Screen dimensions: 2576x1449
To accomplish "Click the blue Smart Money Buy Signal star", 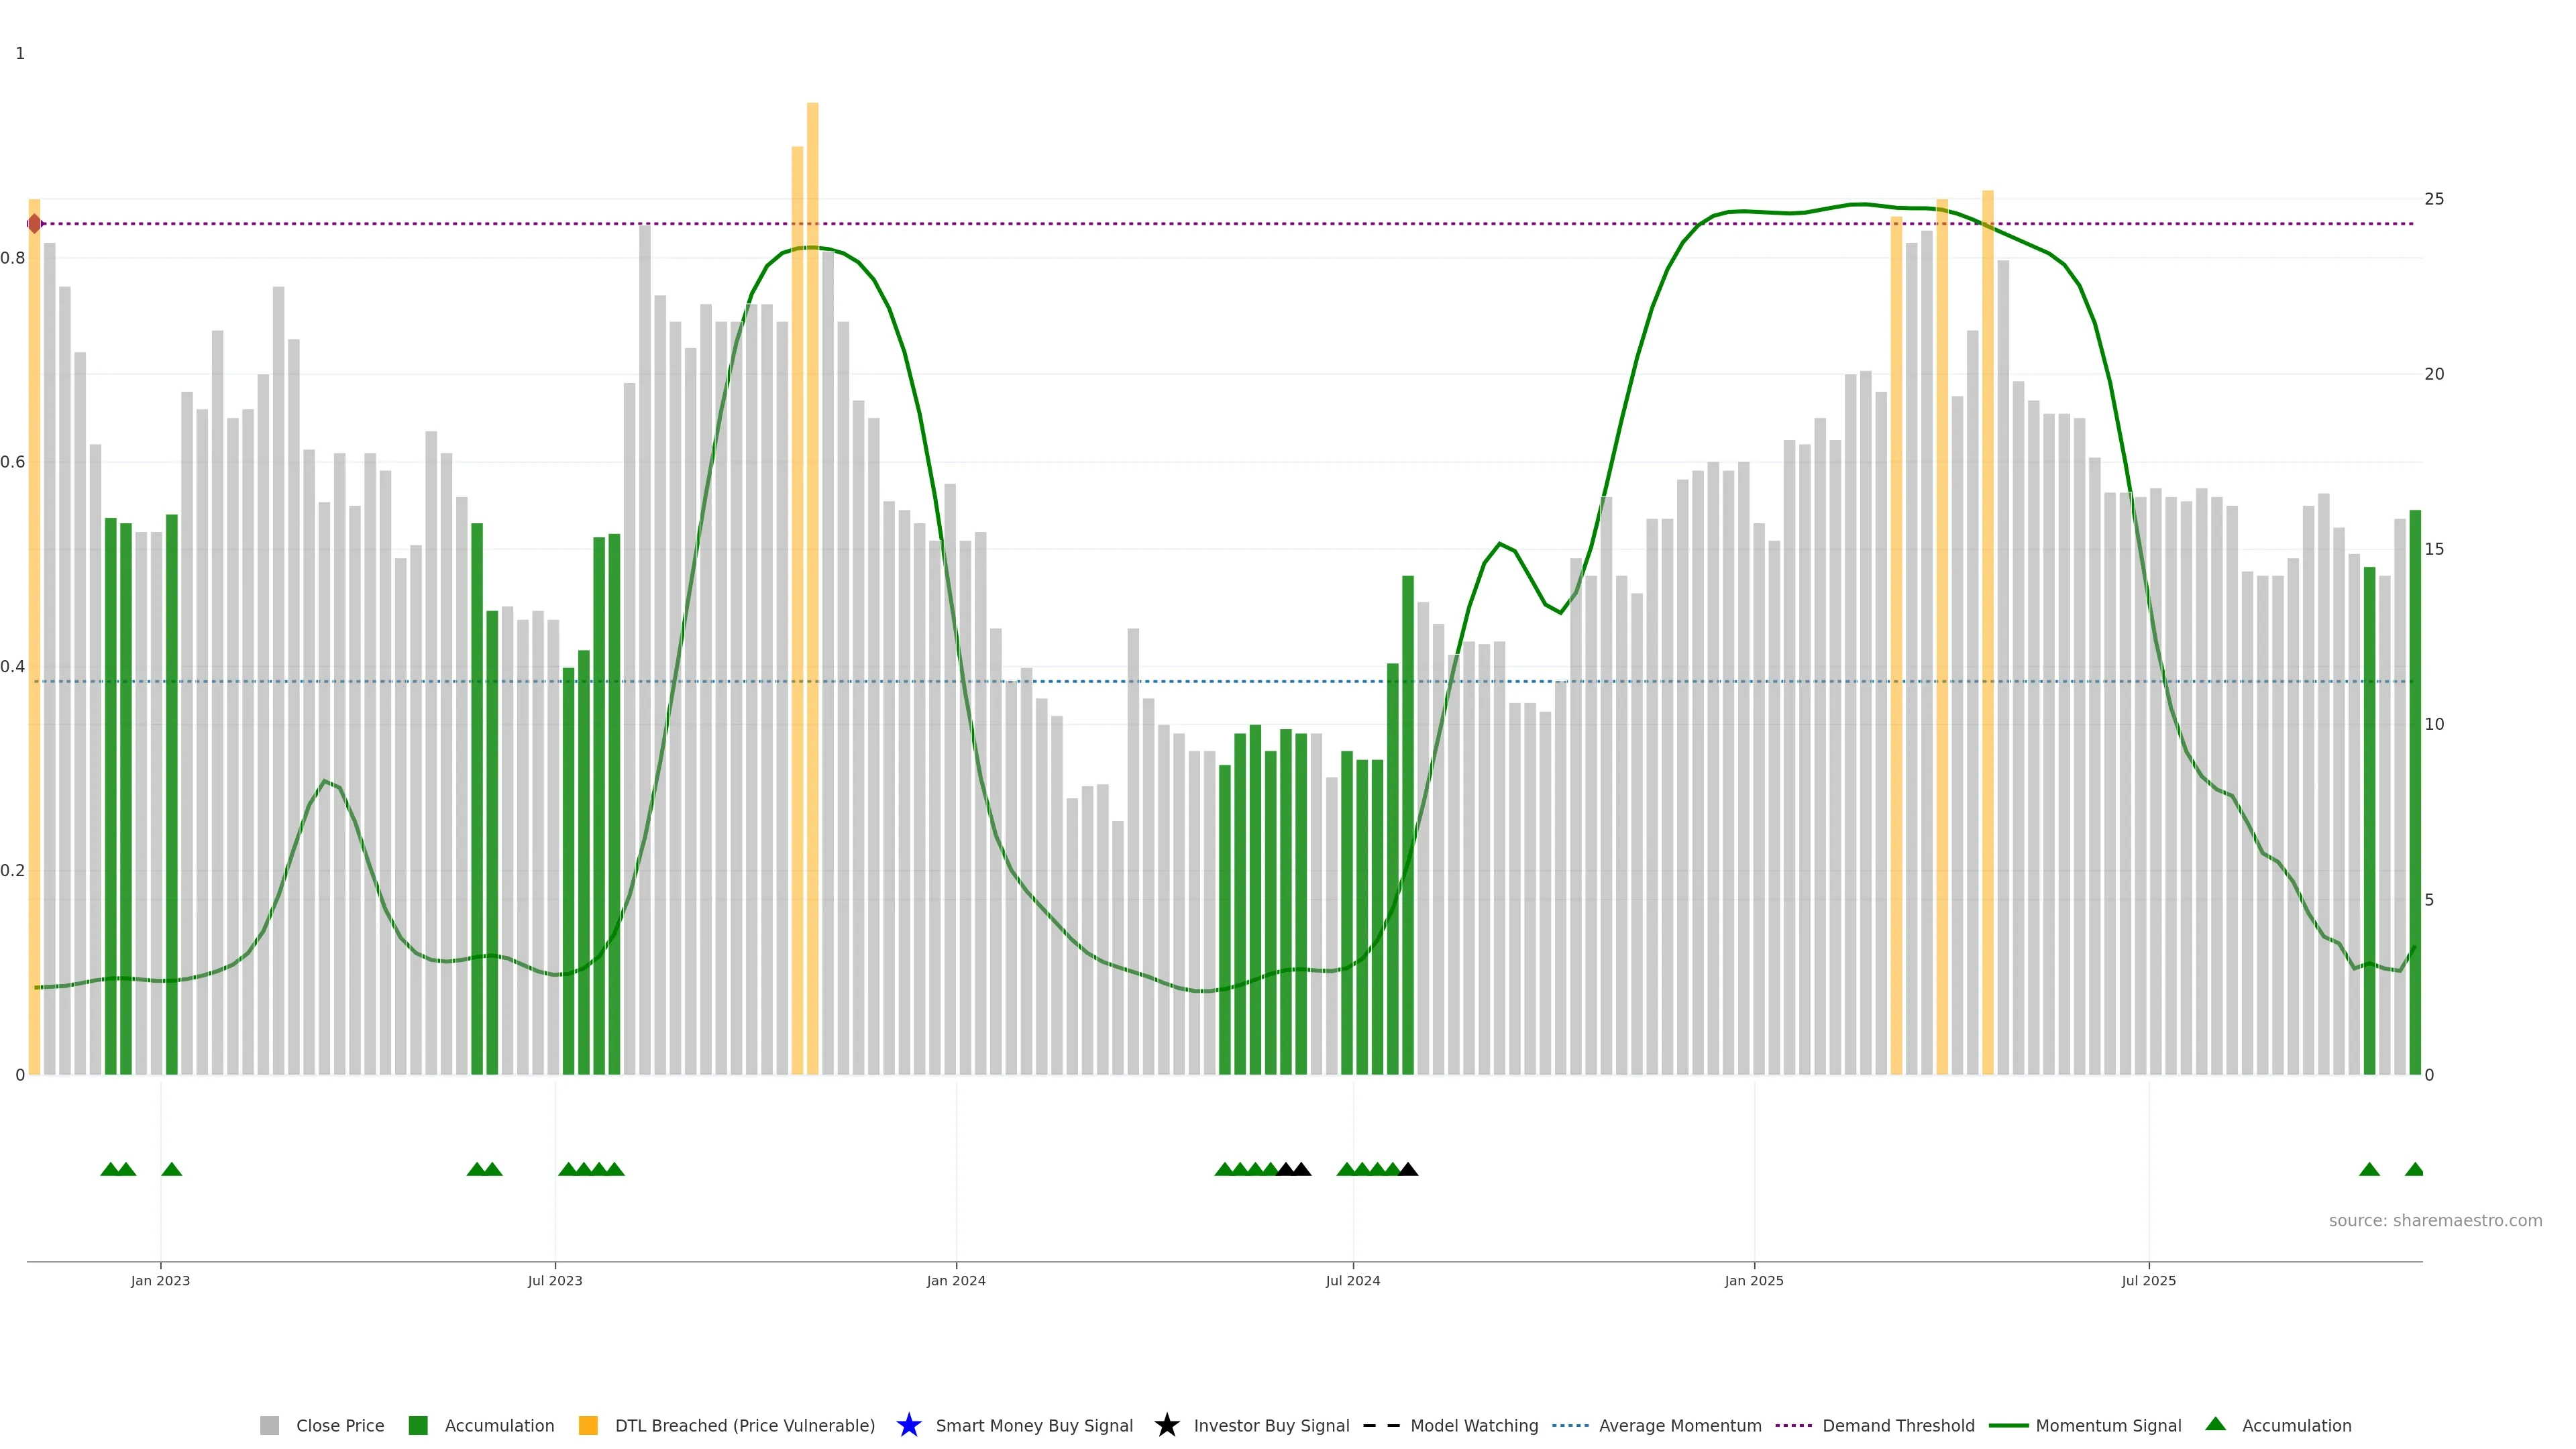I will 908,1425.
